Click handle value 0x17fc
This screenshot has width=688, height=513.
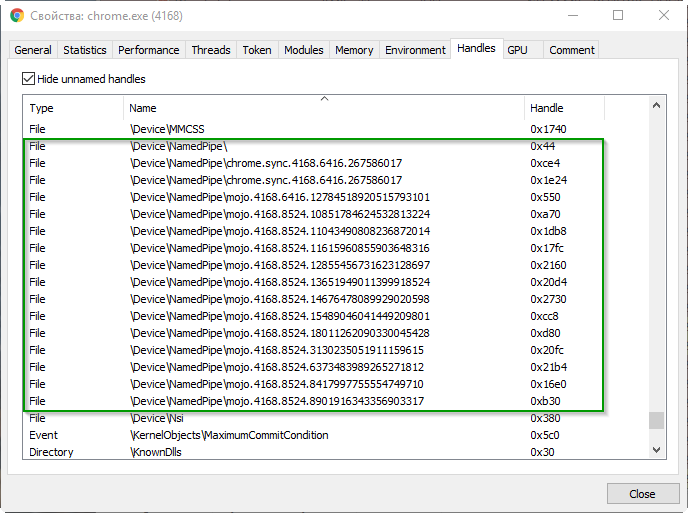[x=547, y=248]
